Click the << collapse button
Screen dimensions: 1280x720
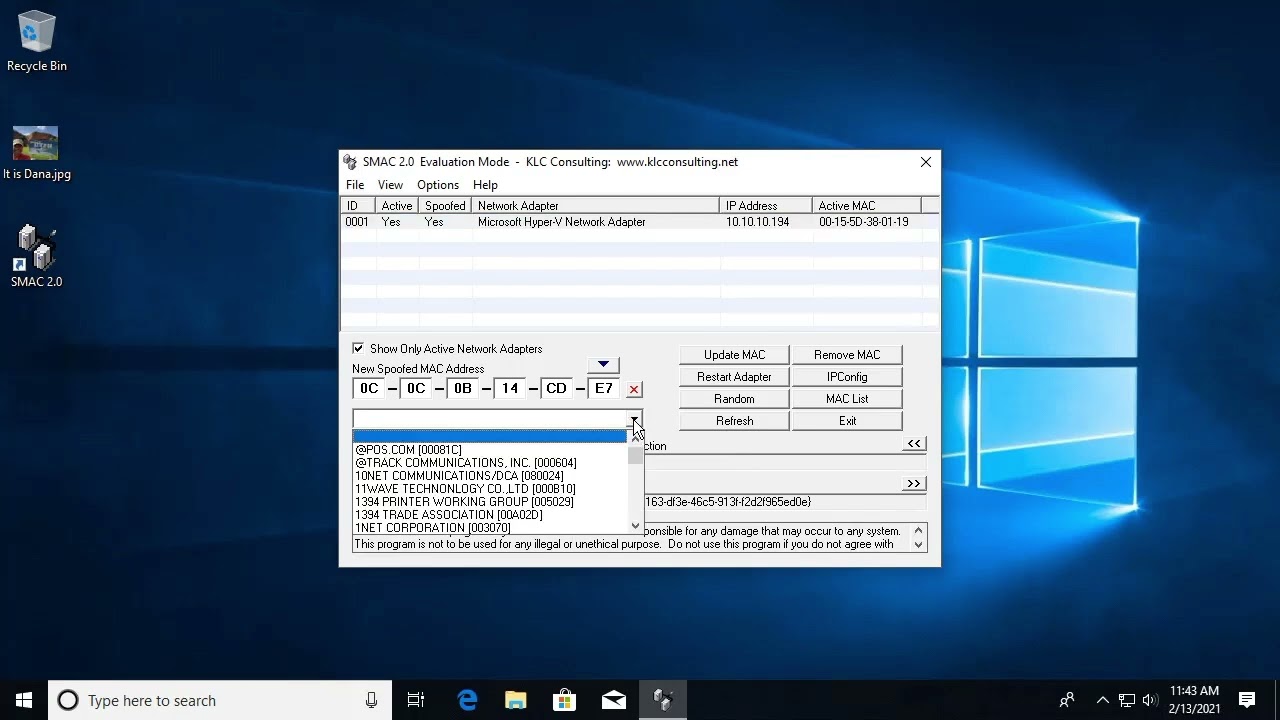click(914, 444)
